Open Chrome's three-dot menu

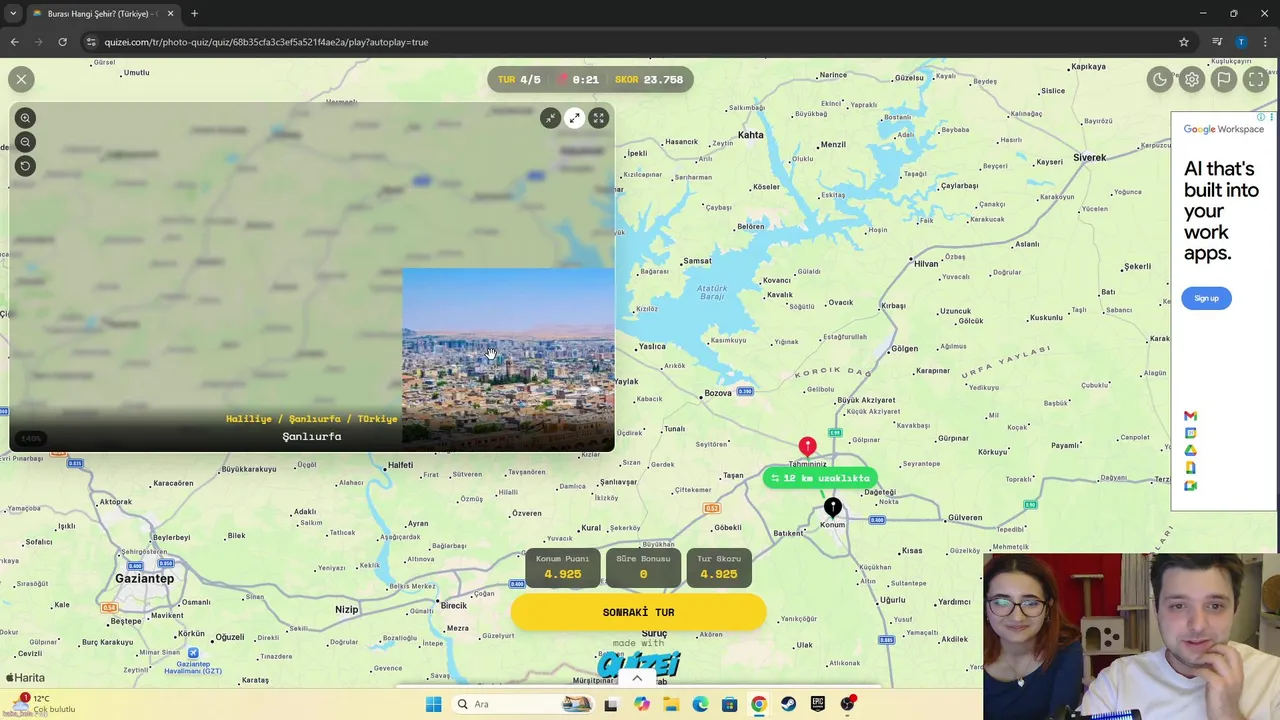coord(1265,42)
